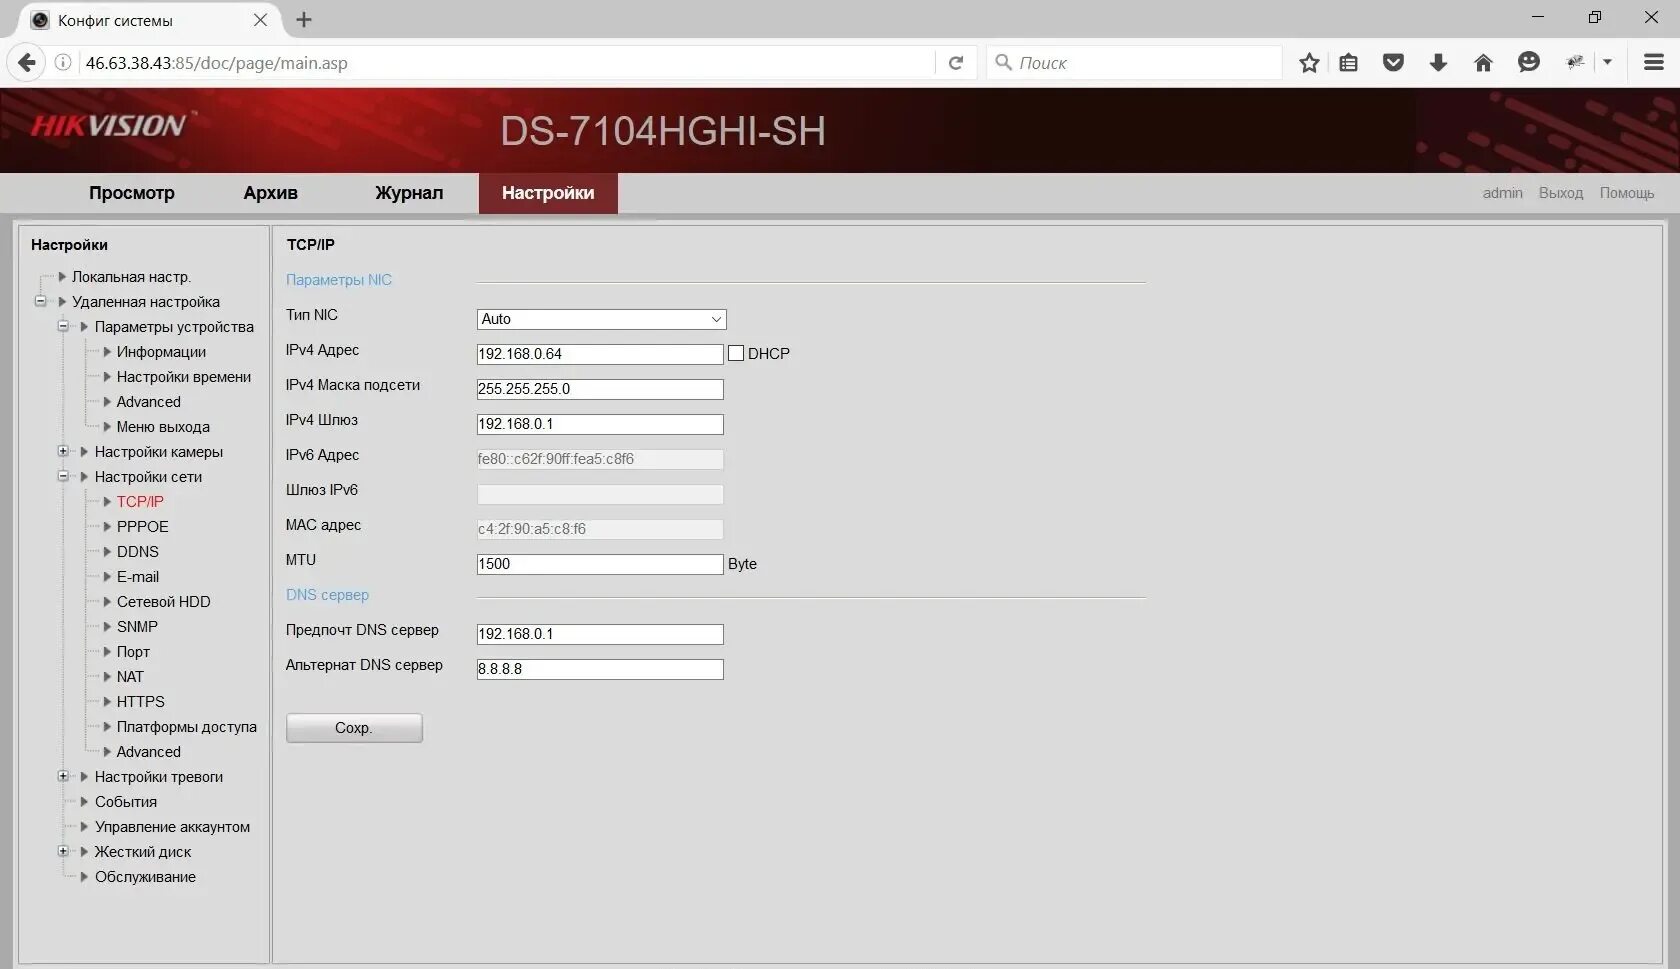Open PPPOE settings in the tree
Viewport: 1680px width, 969px height.
coord(143,527)
